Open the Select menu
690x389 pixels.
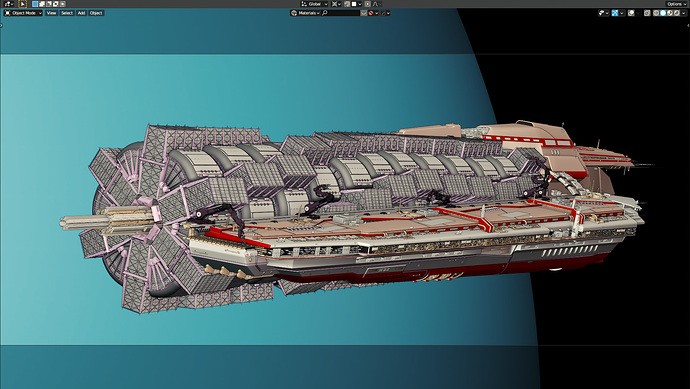(x=67, y=13)
